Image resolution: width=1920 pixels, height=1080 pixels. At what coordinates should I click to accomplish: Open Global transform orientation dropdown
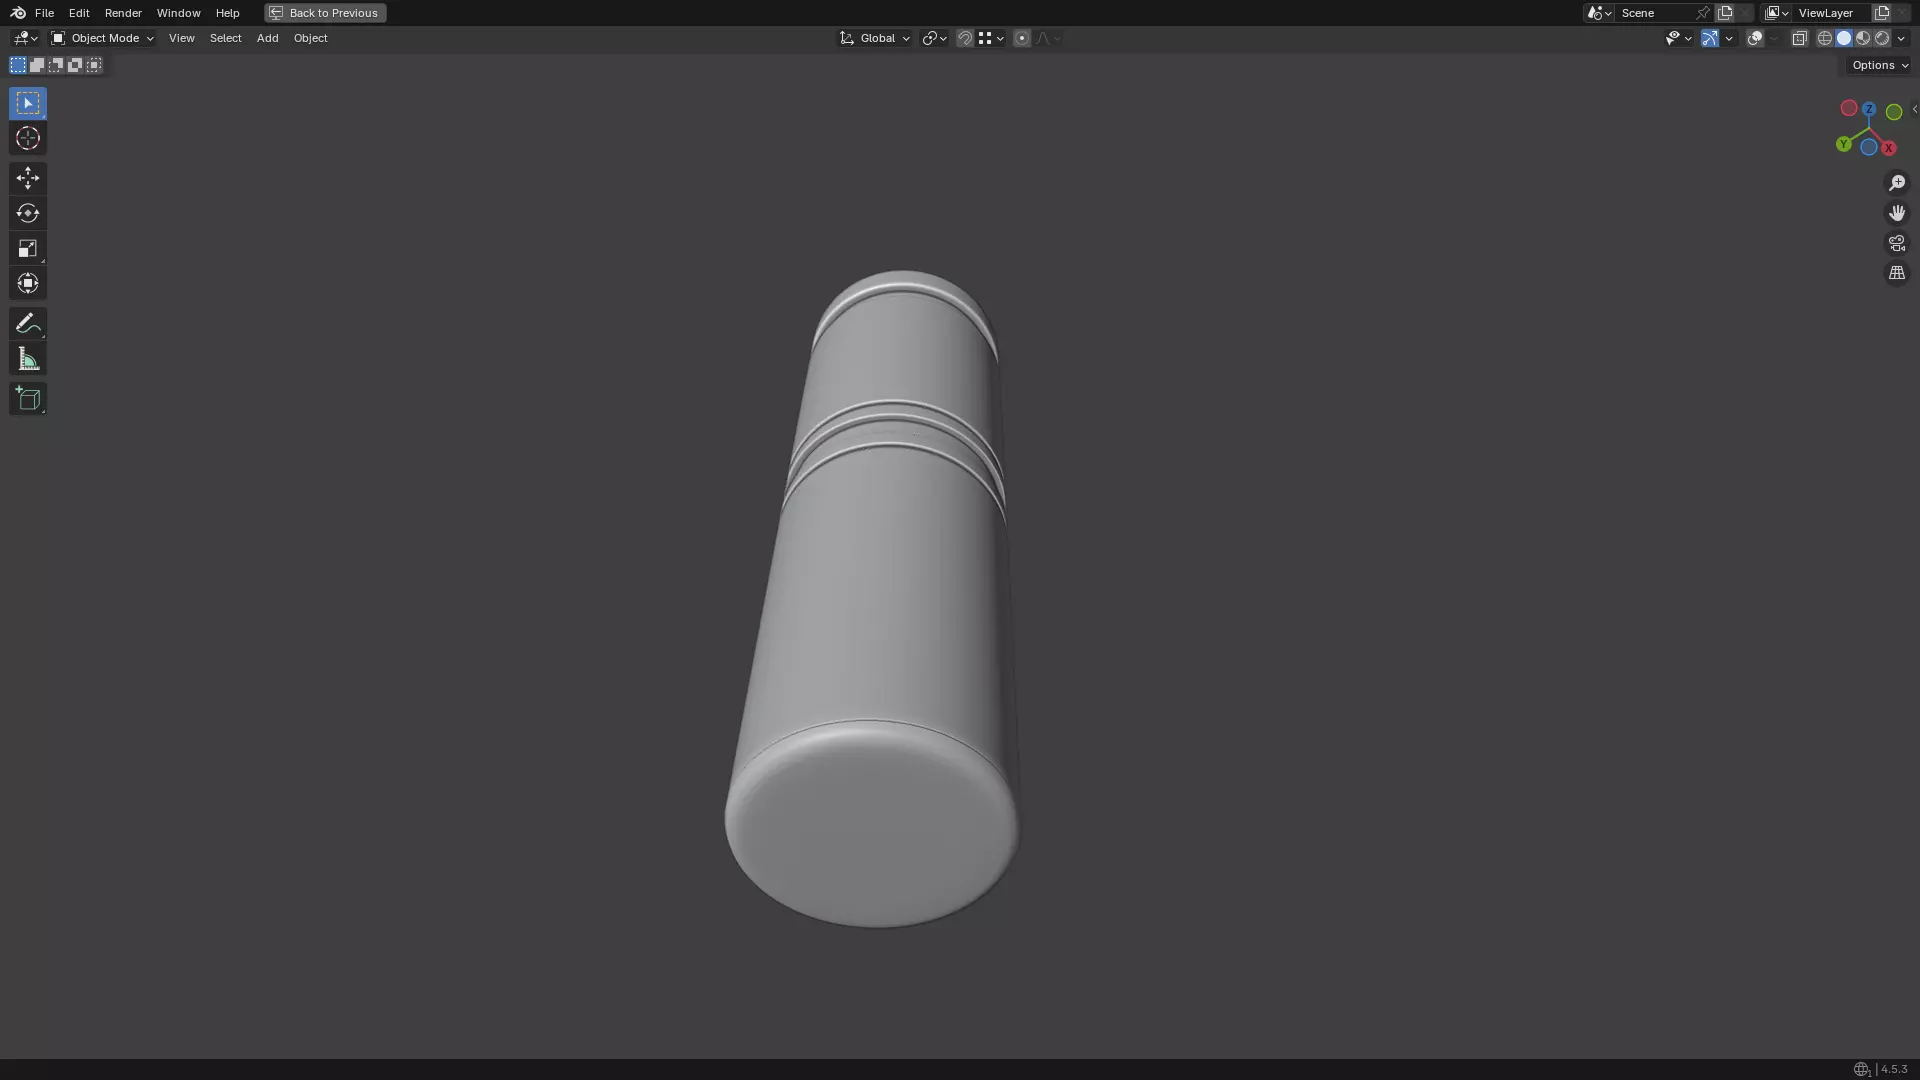pos(875,38)
